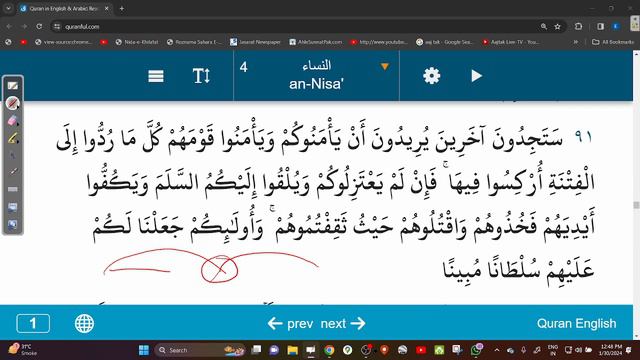Open the clock showing 12:48 PM
Image resolution: width=640 pixels, height=360 pixels.
[611, 350]
